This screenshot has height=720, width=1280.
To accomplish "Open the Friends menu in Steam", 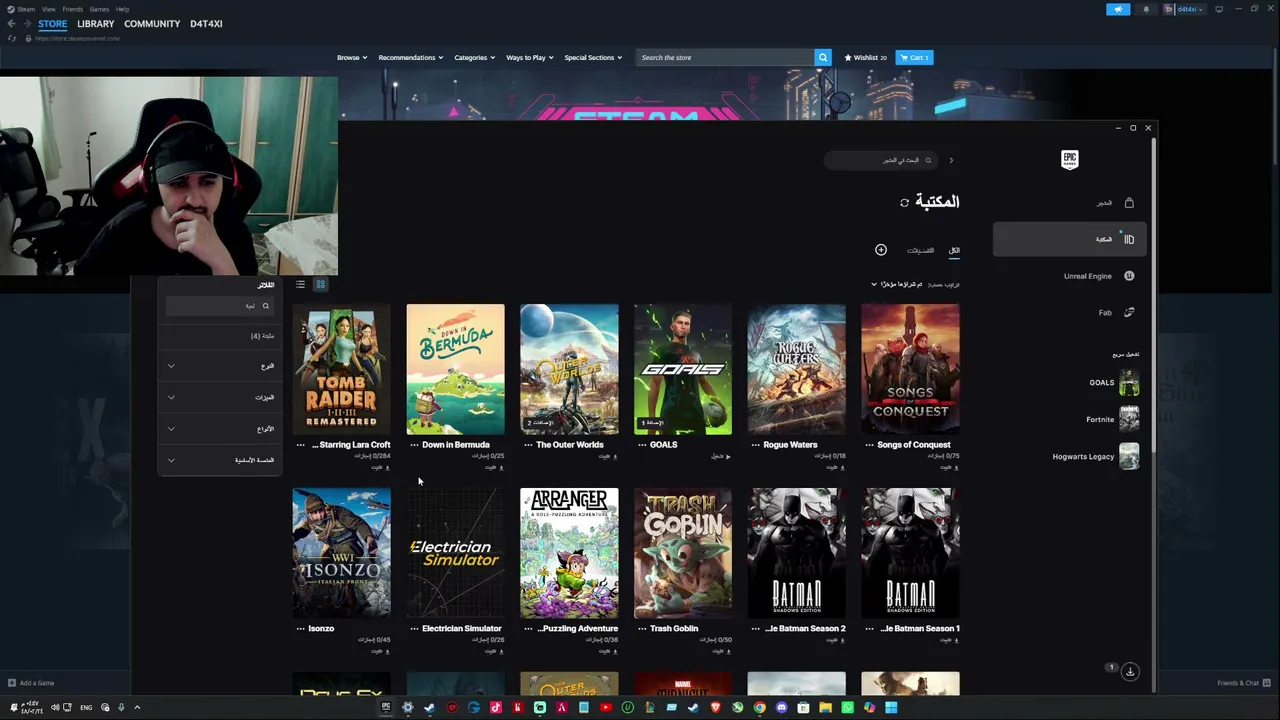I will click(72, 9).
